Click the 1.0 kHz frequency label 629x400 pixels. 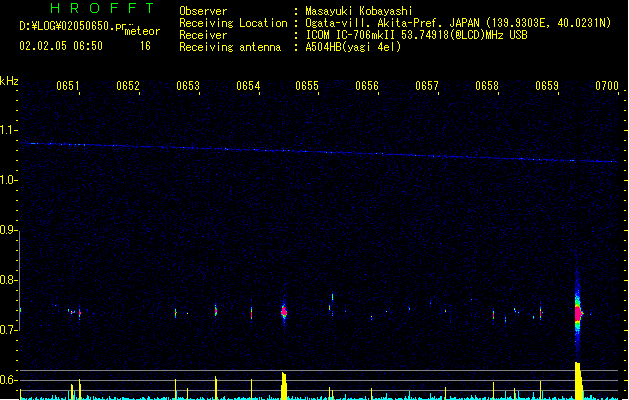[9, 180]
